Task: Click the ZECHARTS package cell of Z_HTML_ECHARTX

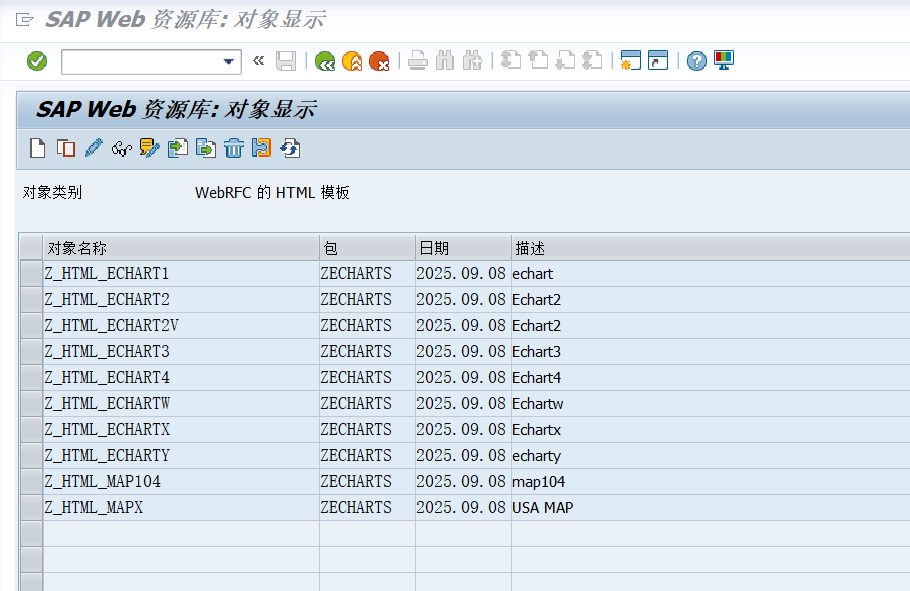Action: coord(367,430)
